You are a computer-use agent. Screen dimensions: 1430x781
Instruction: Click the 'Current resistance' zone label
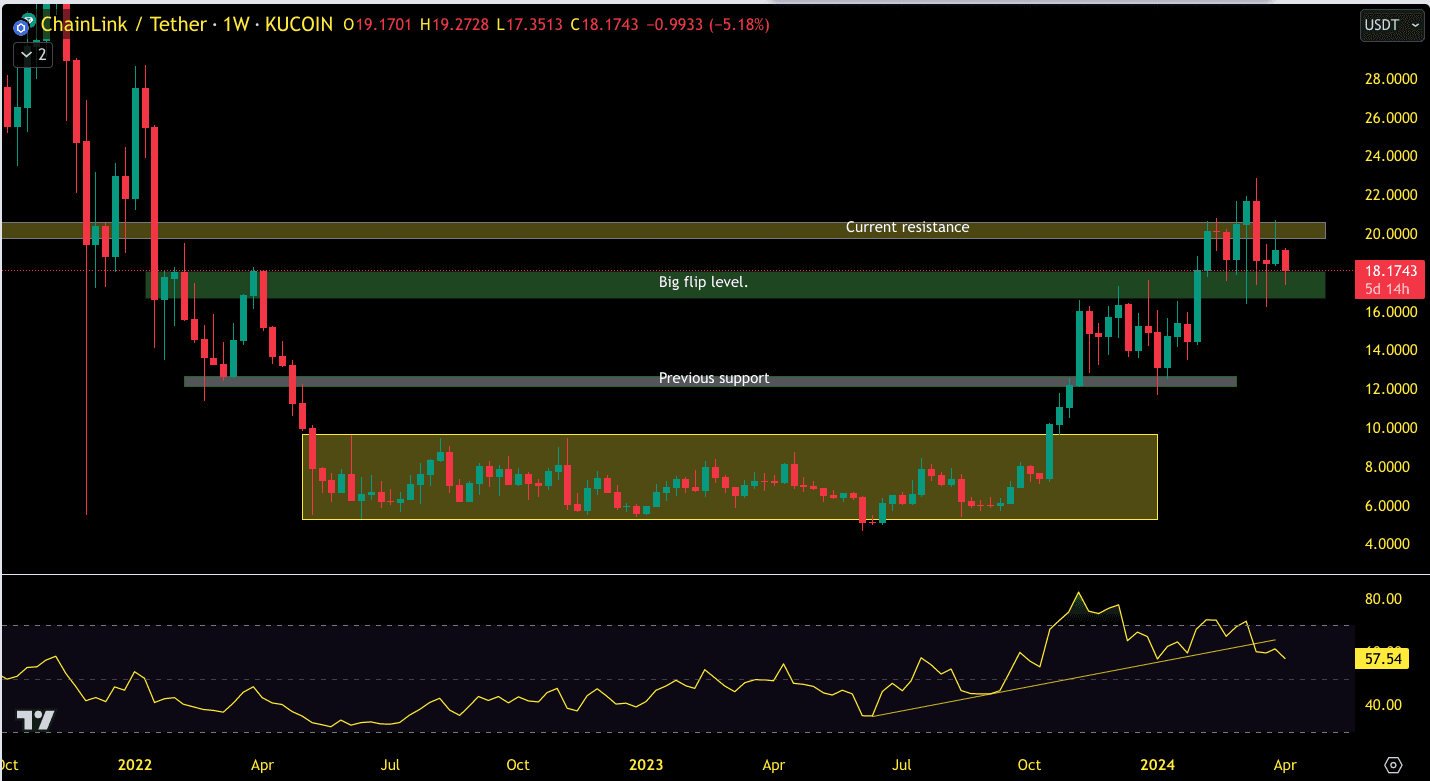coord(907,227)
